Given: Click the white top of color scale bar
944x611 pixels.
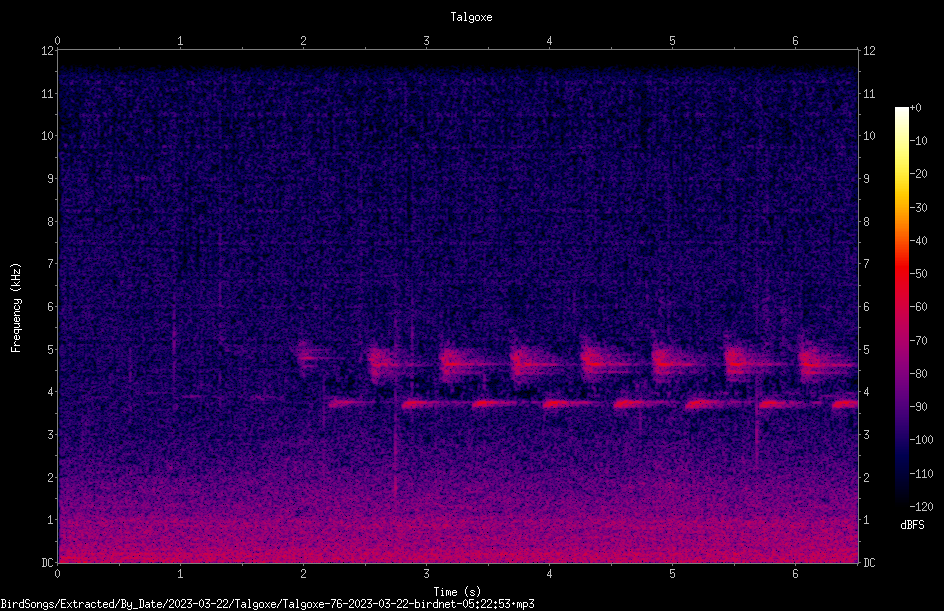Looking at the screenshot, I should coord(901,114).
